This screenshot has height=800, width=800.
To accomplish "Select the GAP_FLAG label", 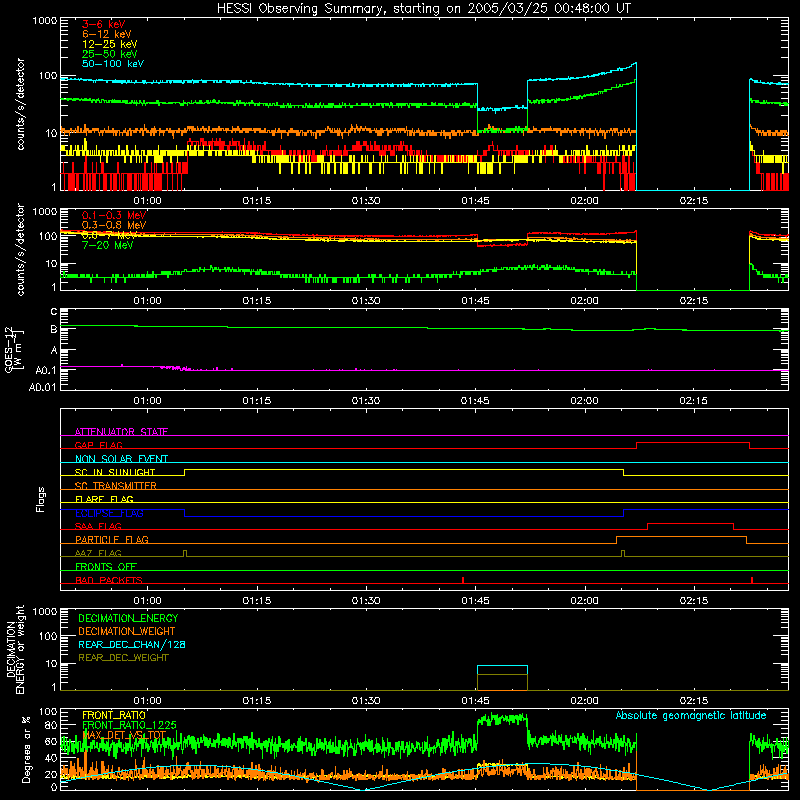I will 98,445.
